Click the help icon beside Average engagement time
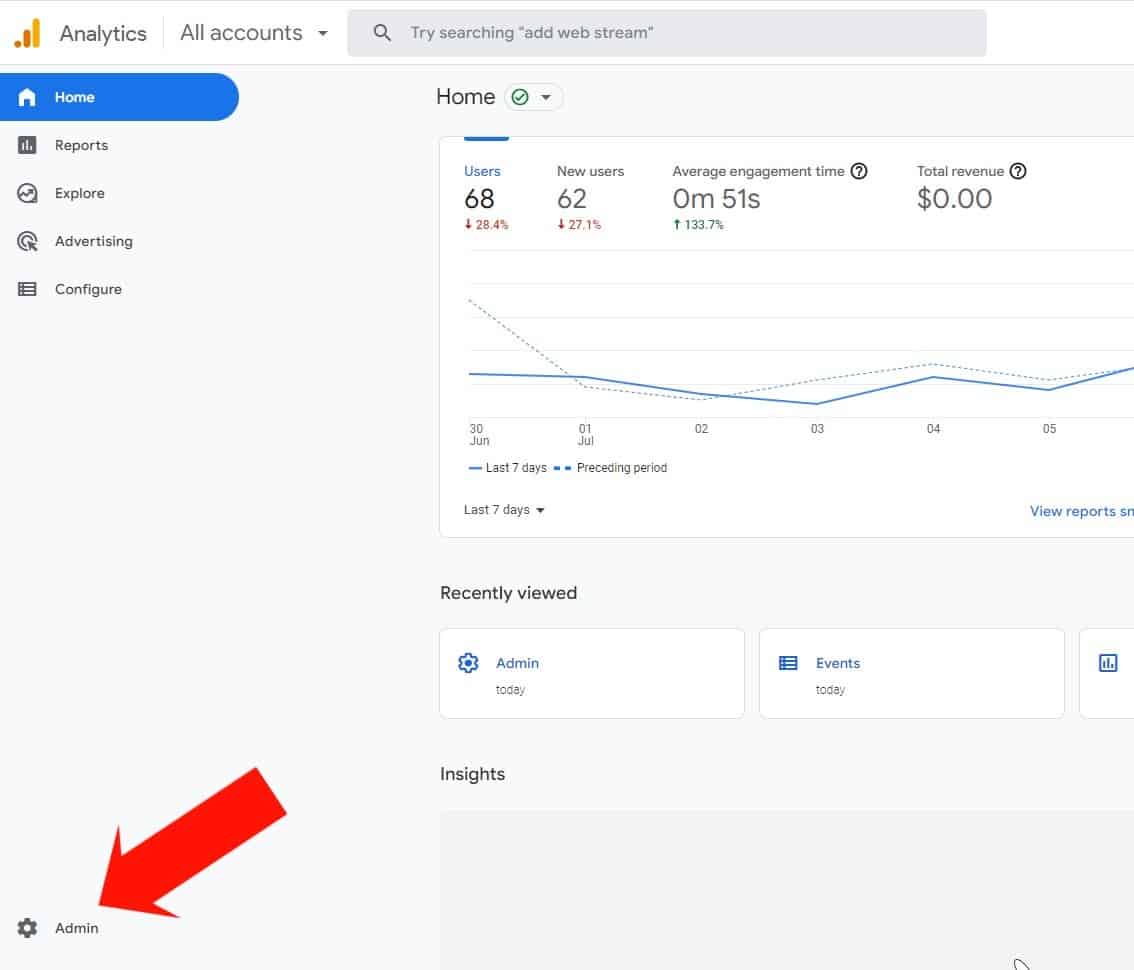This screenshot has height=970, width=1134. (858, 171)
